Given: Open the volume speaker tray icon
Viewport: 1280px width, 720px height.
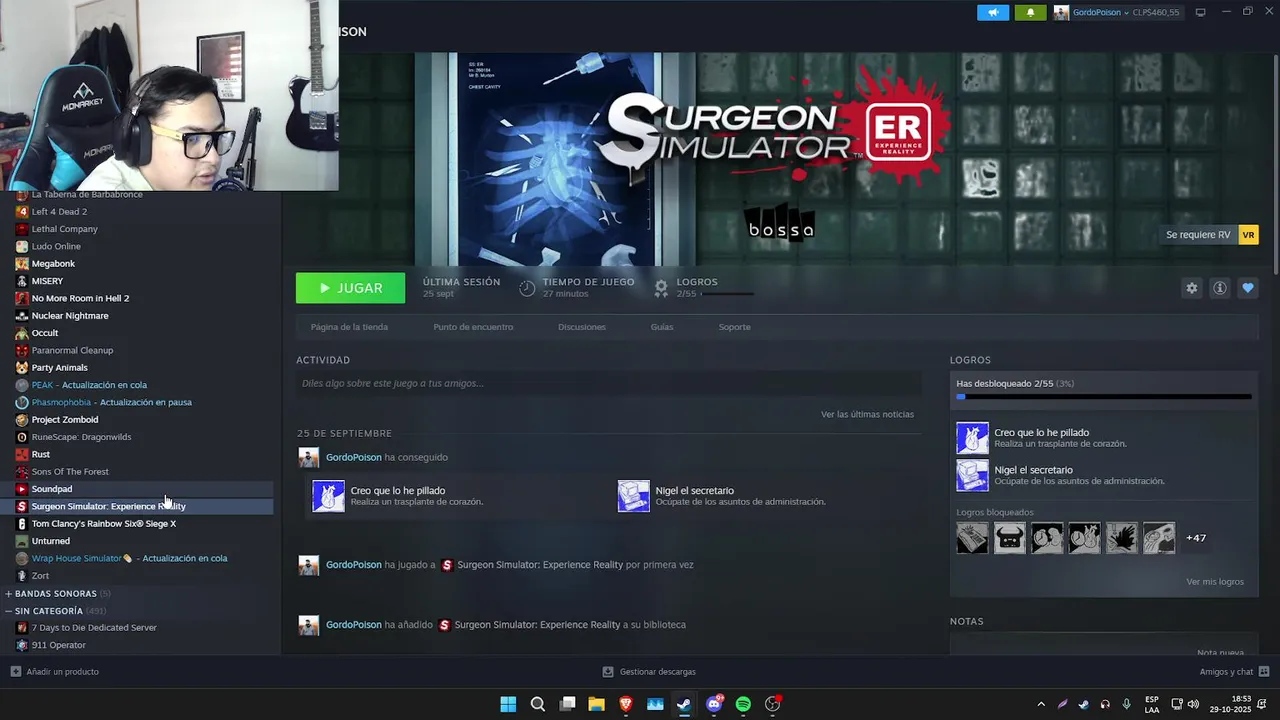Looking at the screenshot, I should click(1193, 704).
